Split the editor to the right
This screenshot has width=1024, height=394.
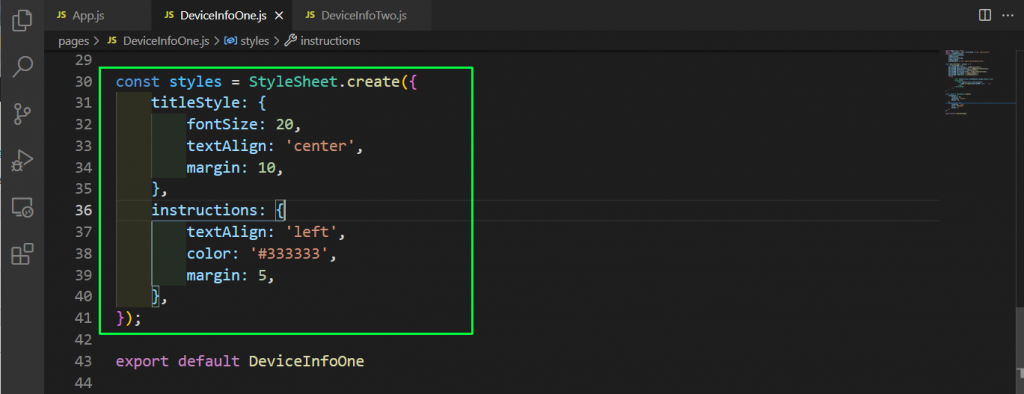(x=985, y=14)
